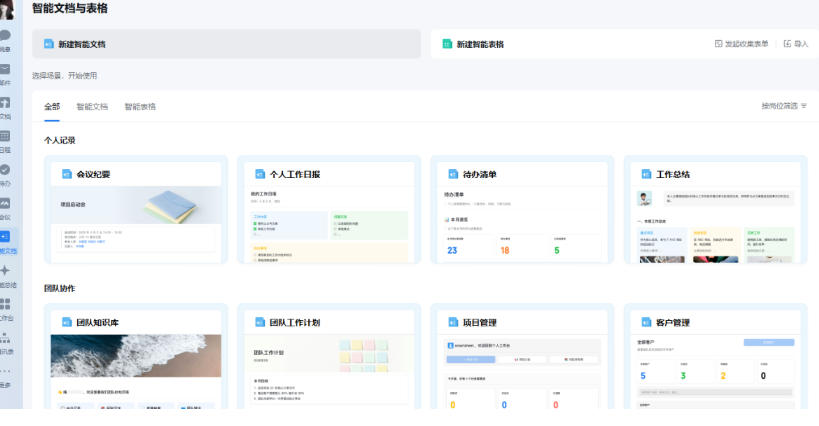Open the More ellipsis icon in sidebar
Viewport: 819px width, 426px height.
5,371
